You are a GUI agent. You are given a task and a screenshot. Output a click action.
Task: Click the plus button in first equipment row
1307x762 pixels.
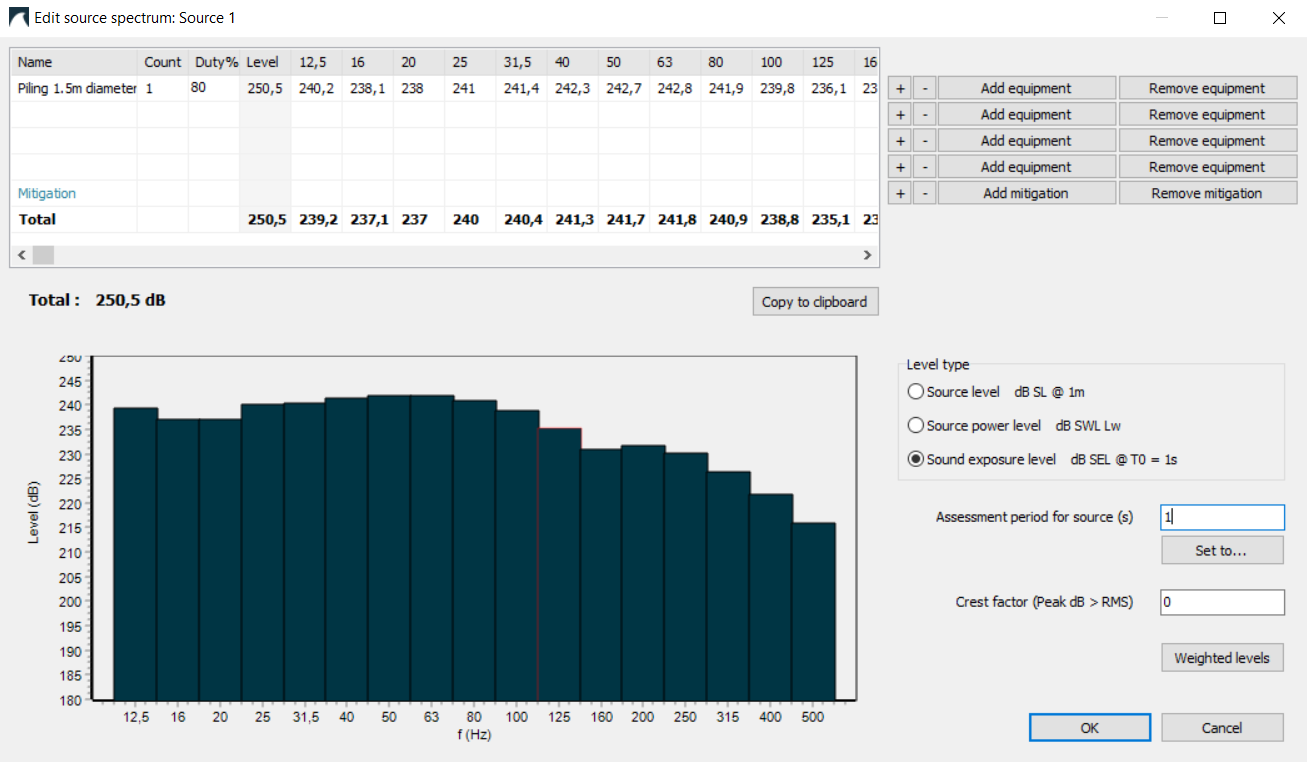tap(900, 89)
